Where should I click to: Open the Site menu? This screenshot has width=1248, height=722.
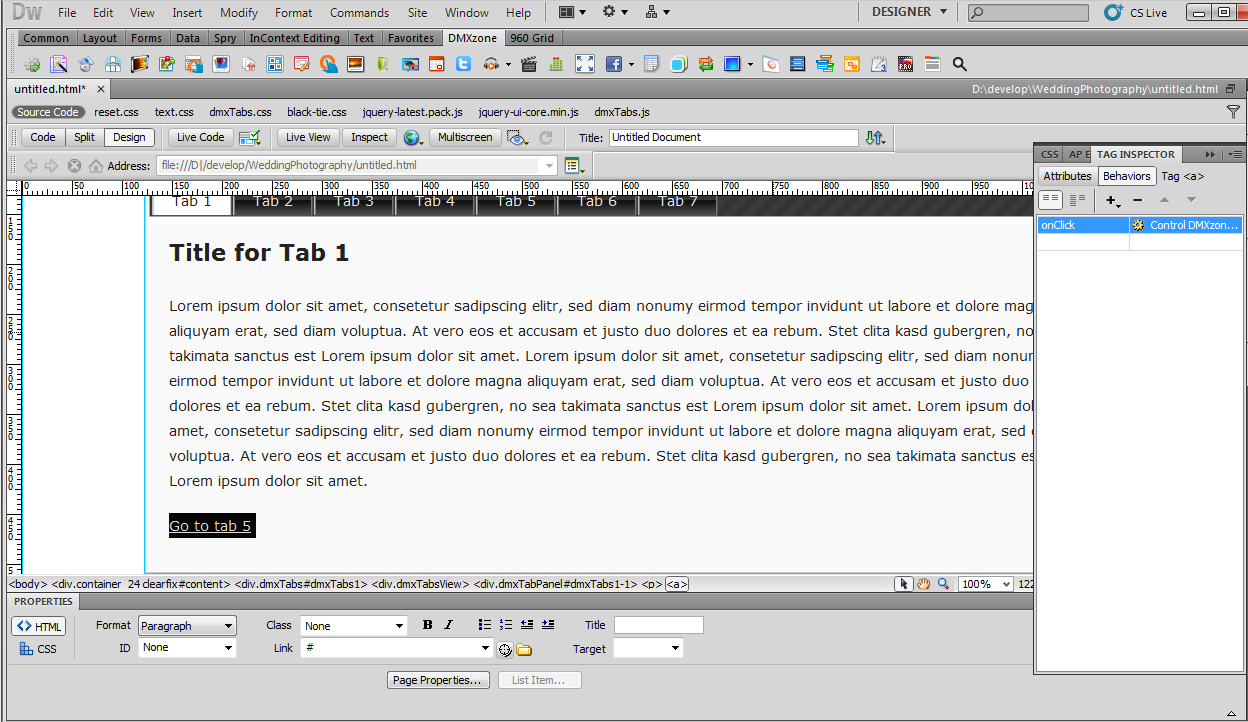[x=418, y=13]
